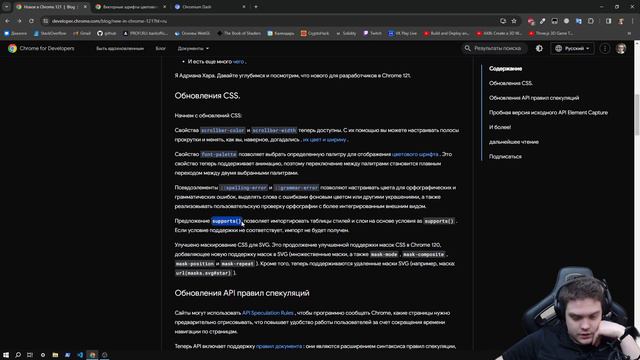Click the Chrome taskbar icon
The width and height of the screenshot is (640, 360).
(x=92, y=355)
